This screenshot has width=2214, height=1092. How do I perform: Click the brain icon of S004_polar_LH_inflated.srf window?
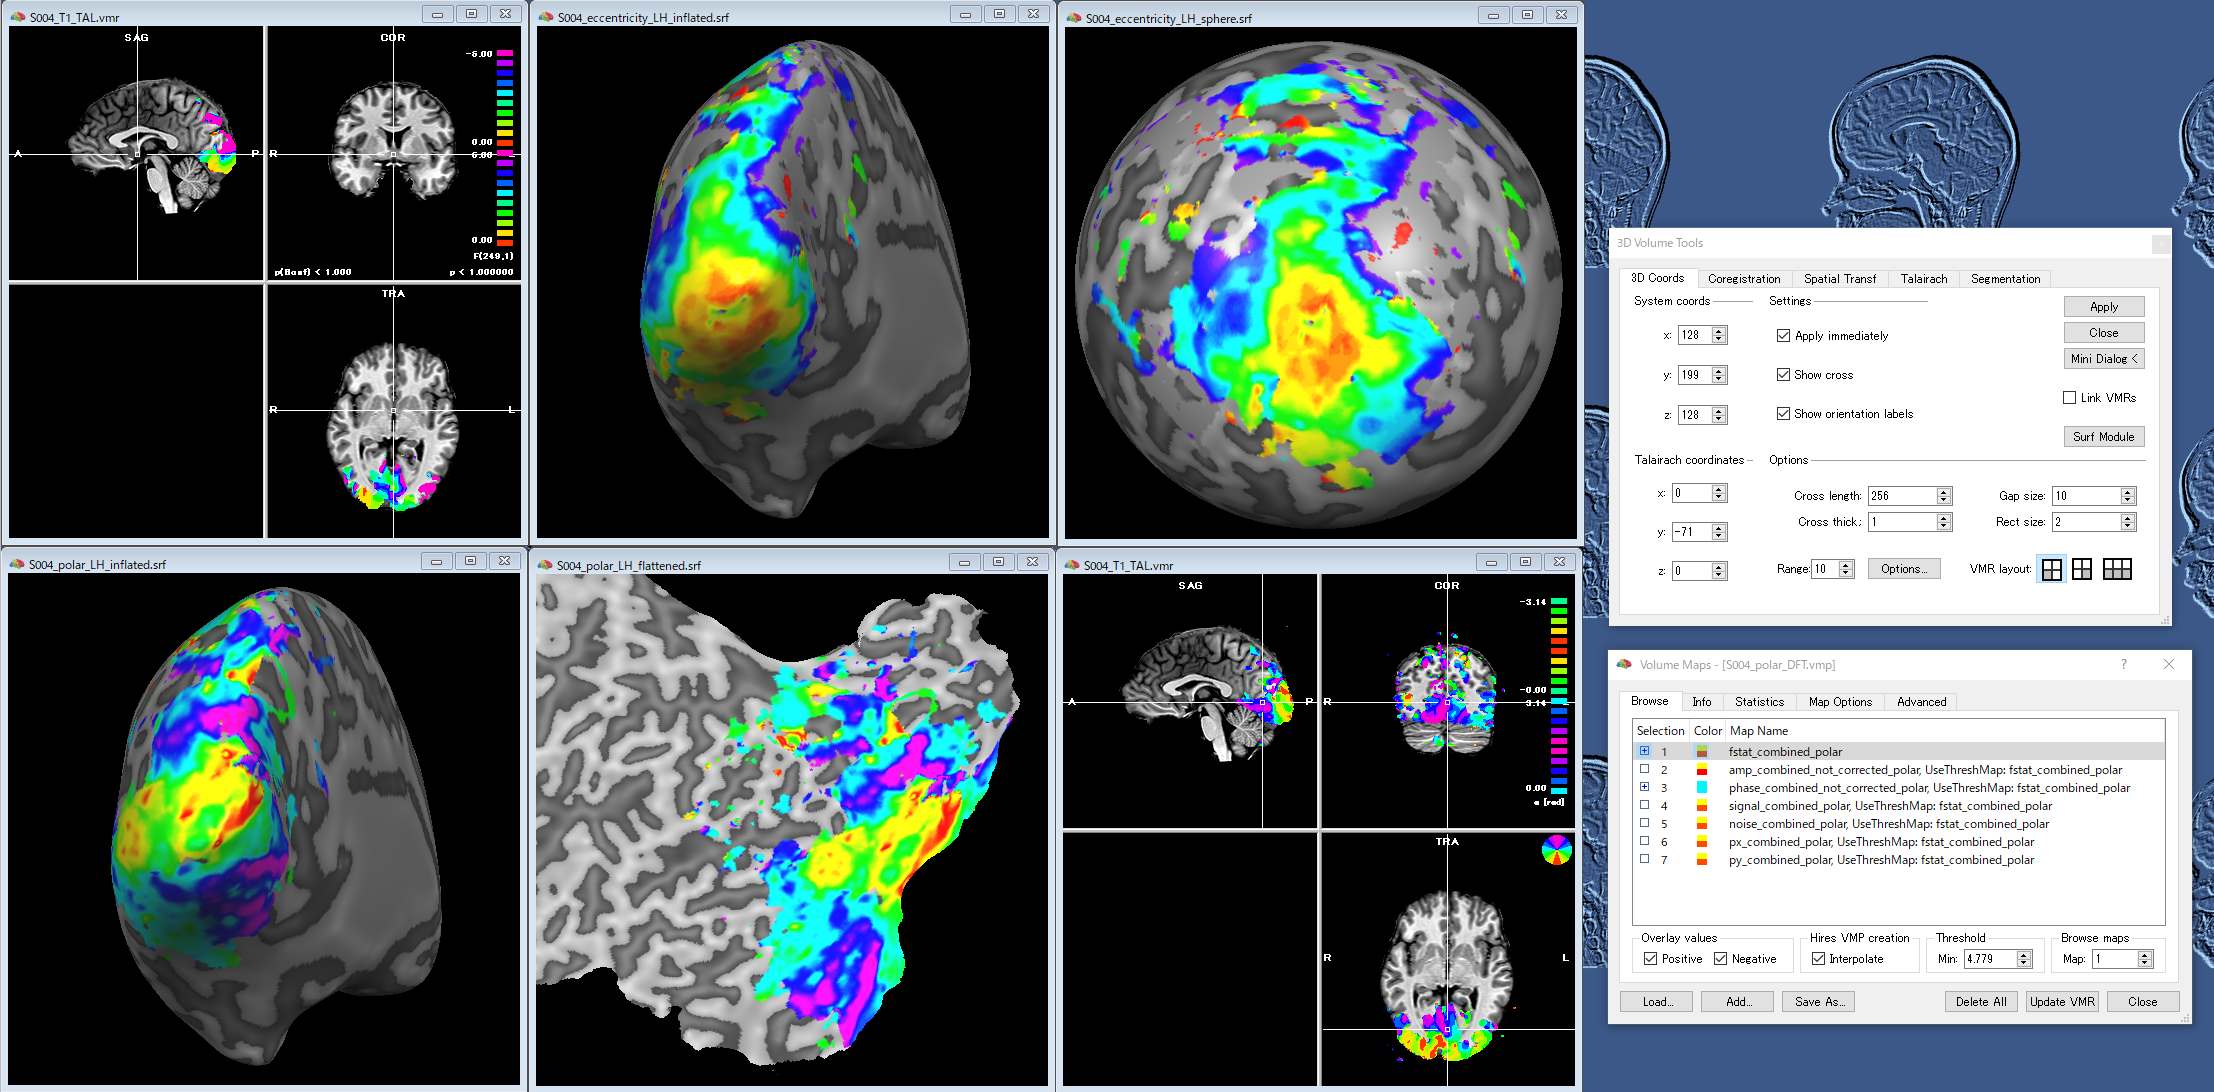(x=17, y=564)
